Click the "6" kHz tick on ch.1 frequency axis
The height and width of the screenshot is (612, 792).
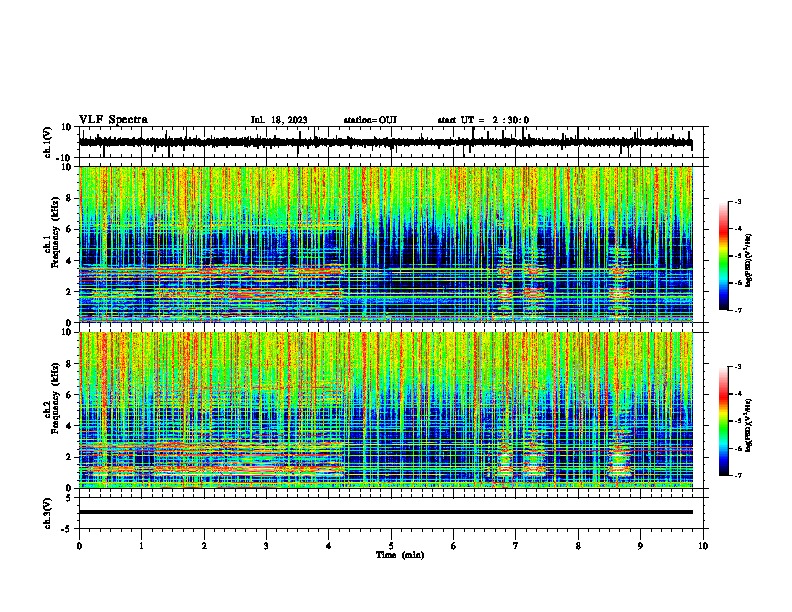coord(70,229)
